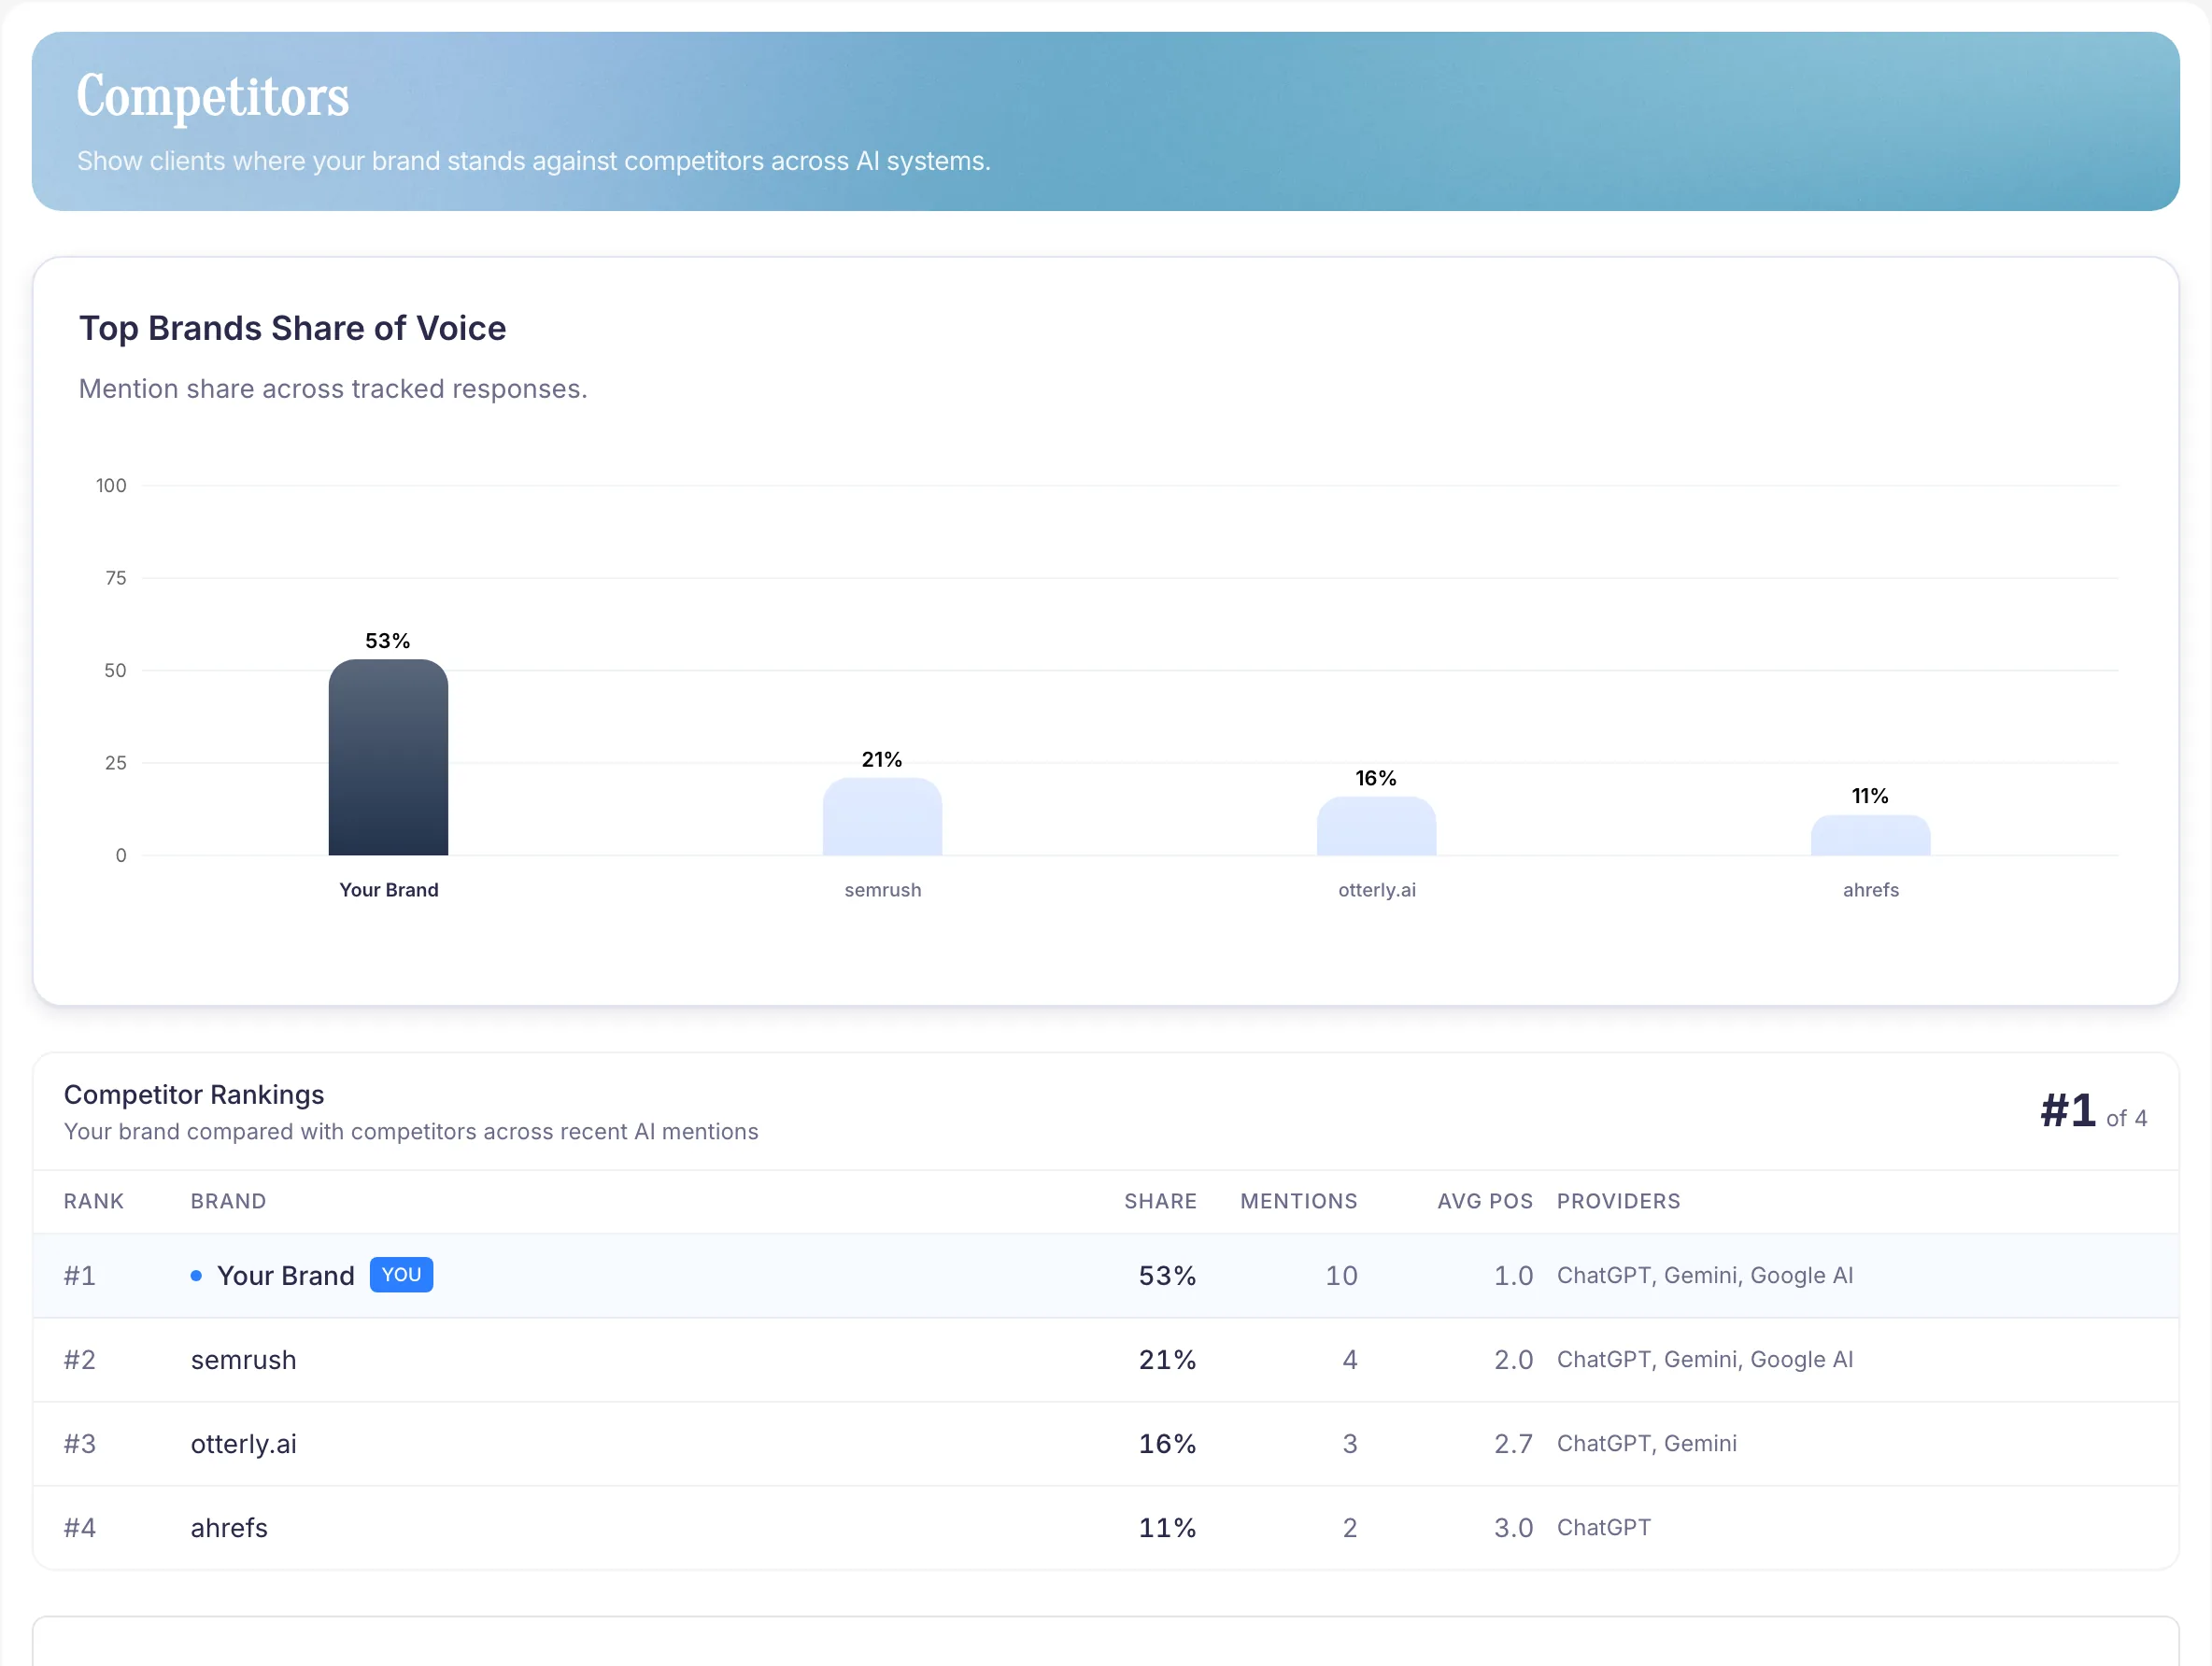This screenshot has height=1666, width=2212.
Task: Click the PROVIDERS column header
Action: tap(1618, 1201)
